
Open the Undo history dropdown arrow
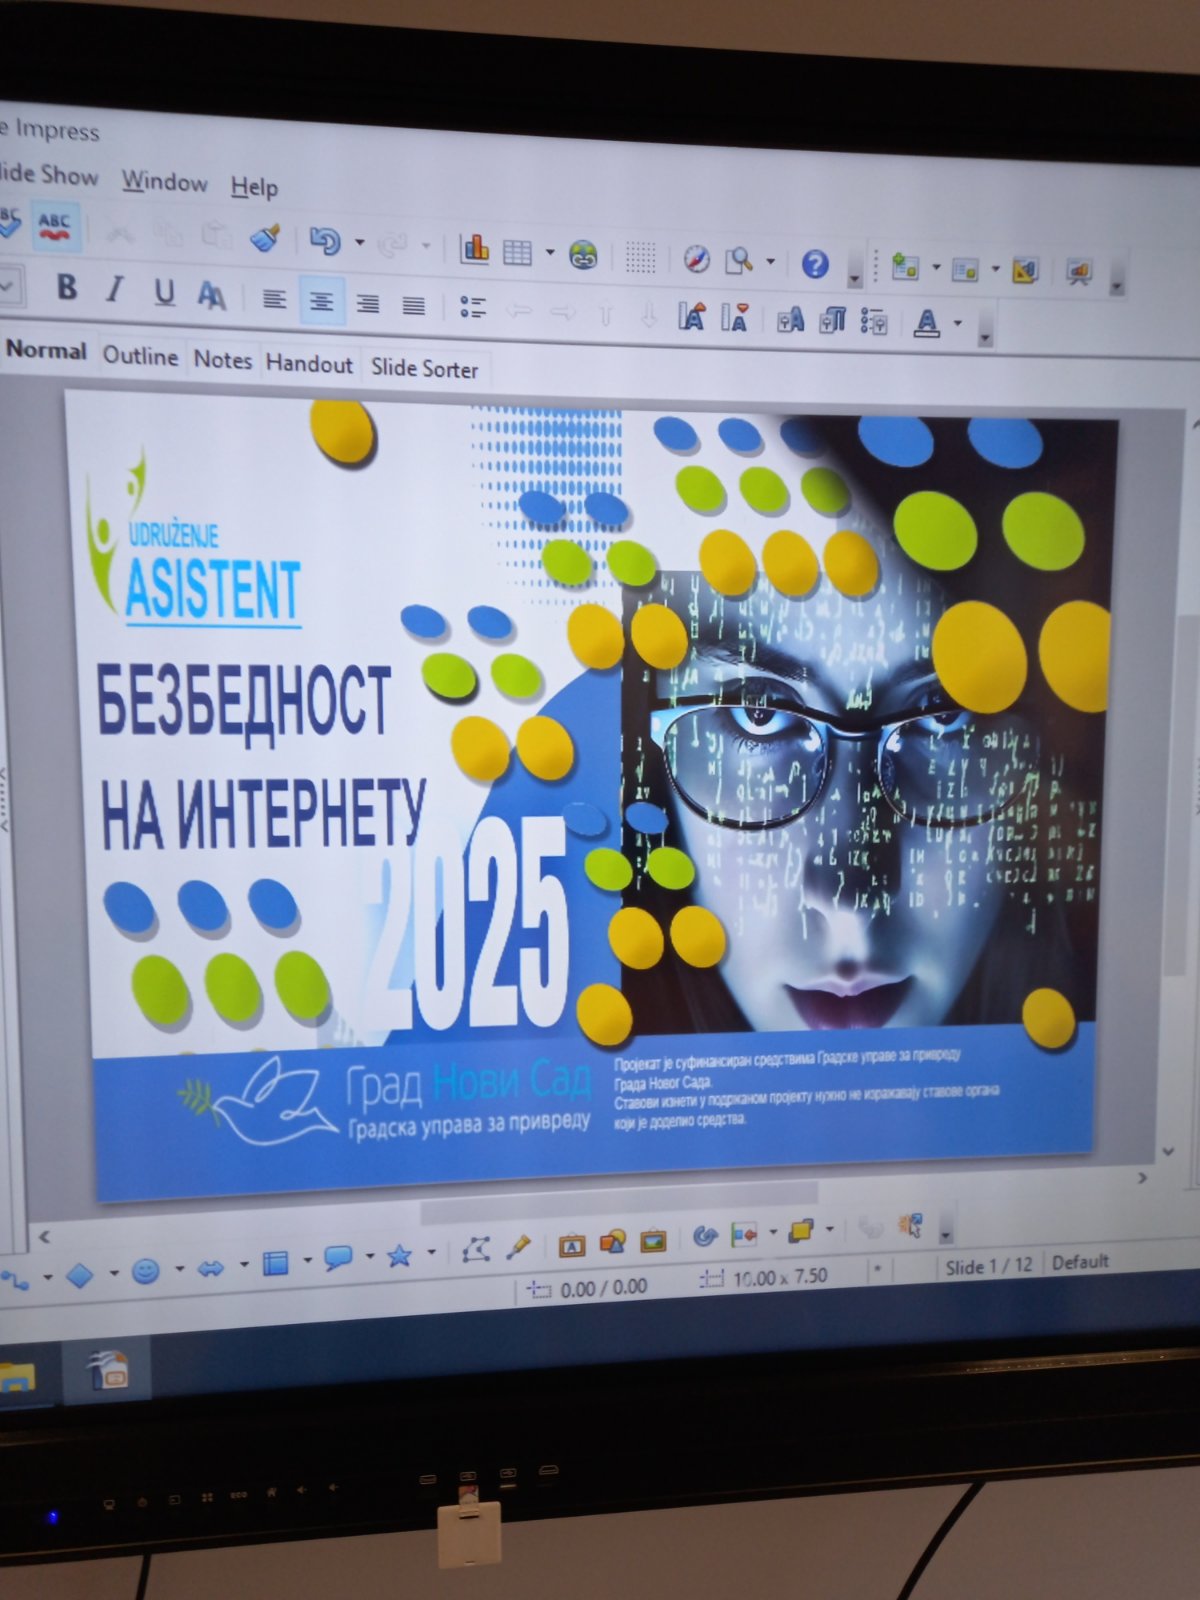click(x=360, y=242)
